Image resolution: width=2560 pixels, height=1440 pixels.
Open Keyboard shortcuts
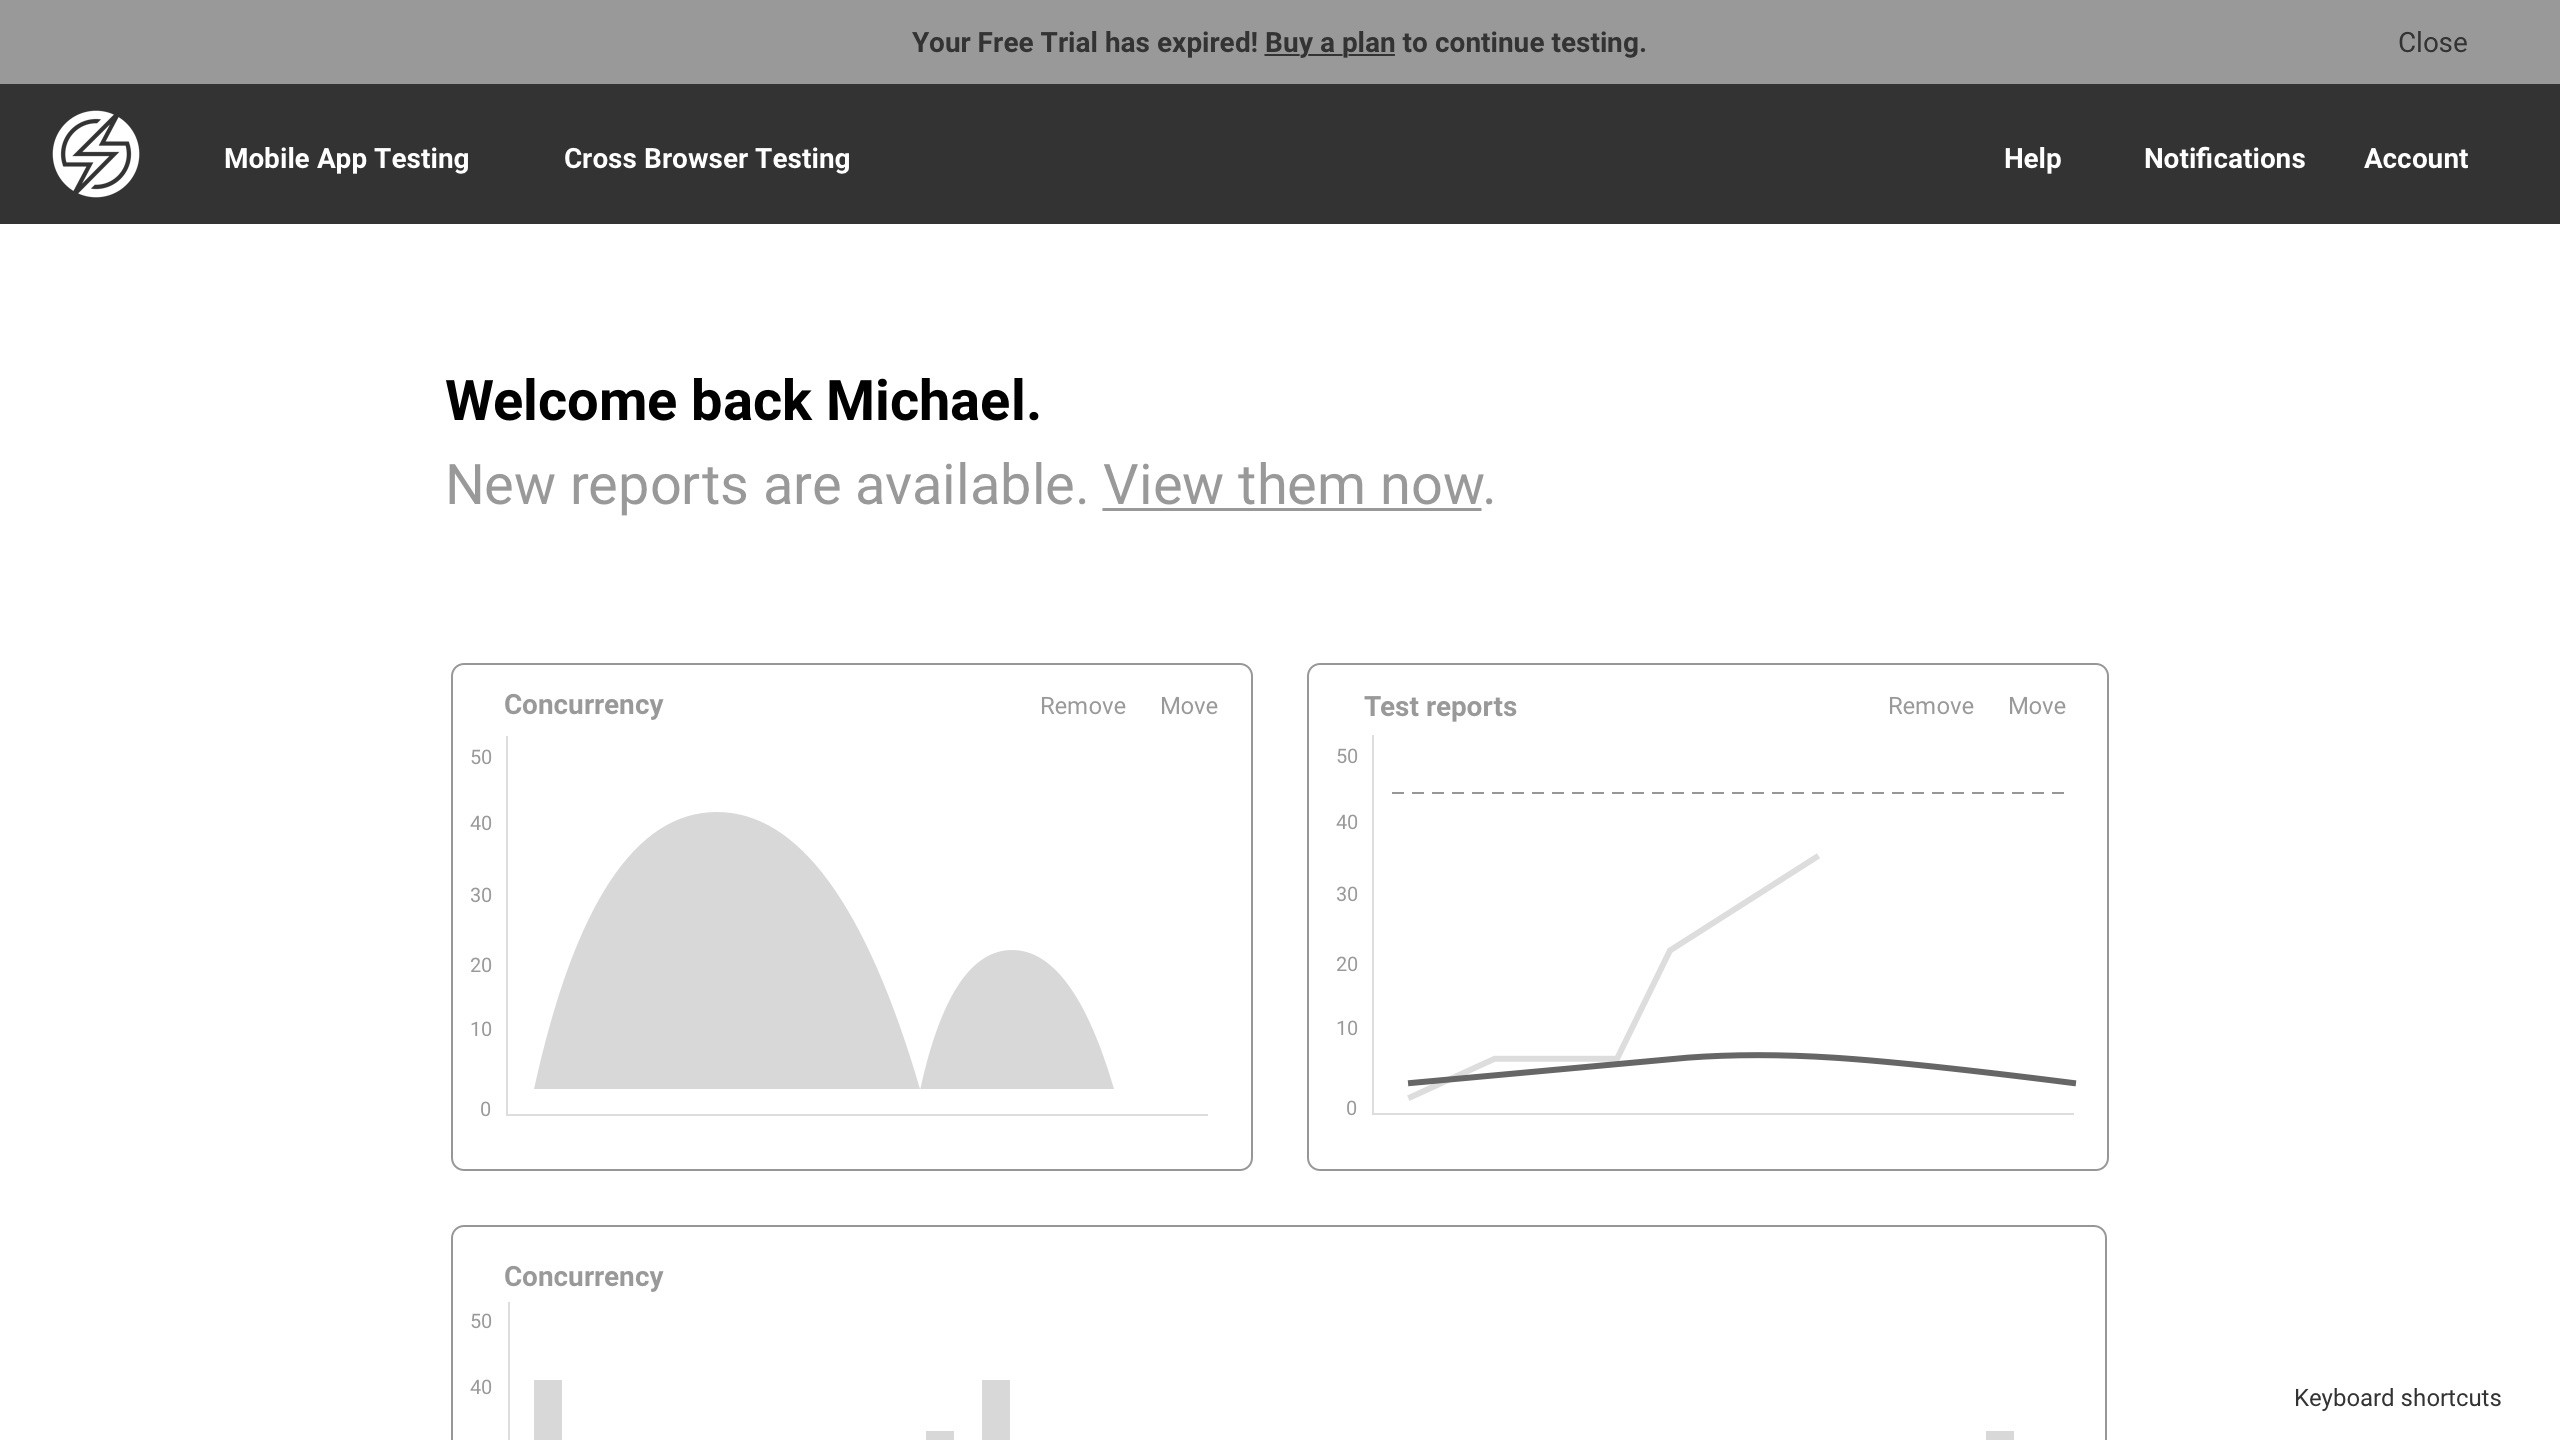[2397, 1398]
